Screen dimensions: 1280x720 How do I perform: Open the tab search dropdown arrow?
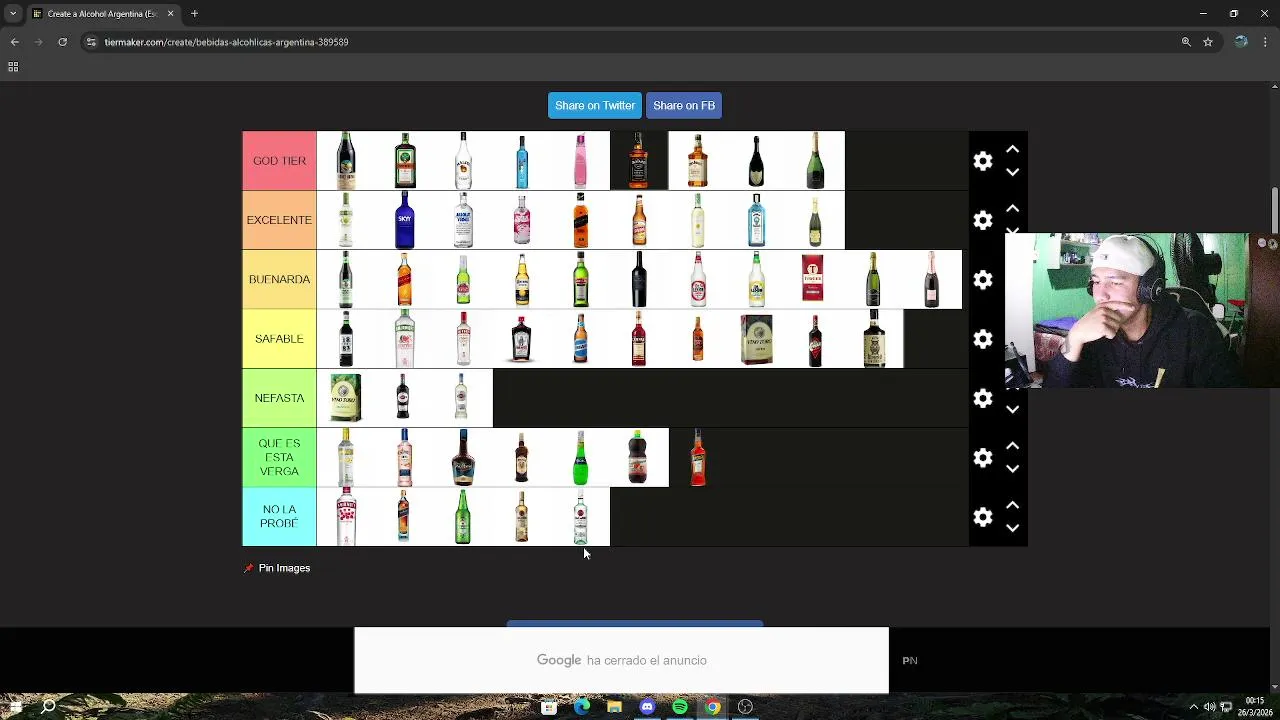13,14
